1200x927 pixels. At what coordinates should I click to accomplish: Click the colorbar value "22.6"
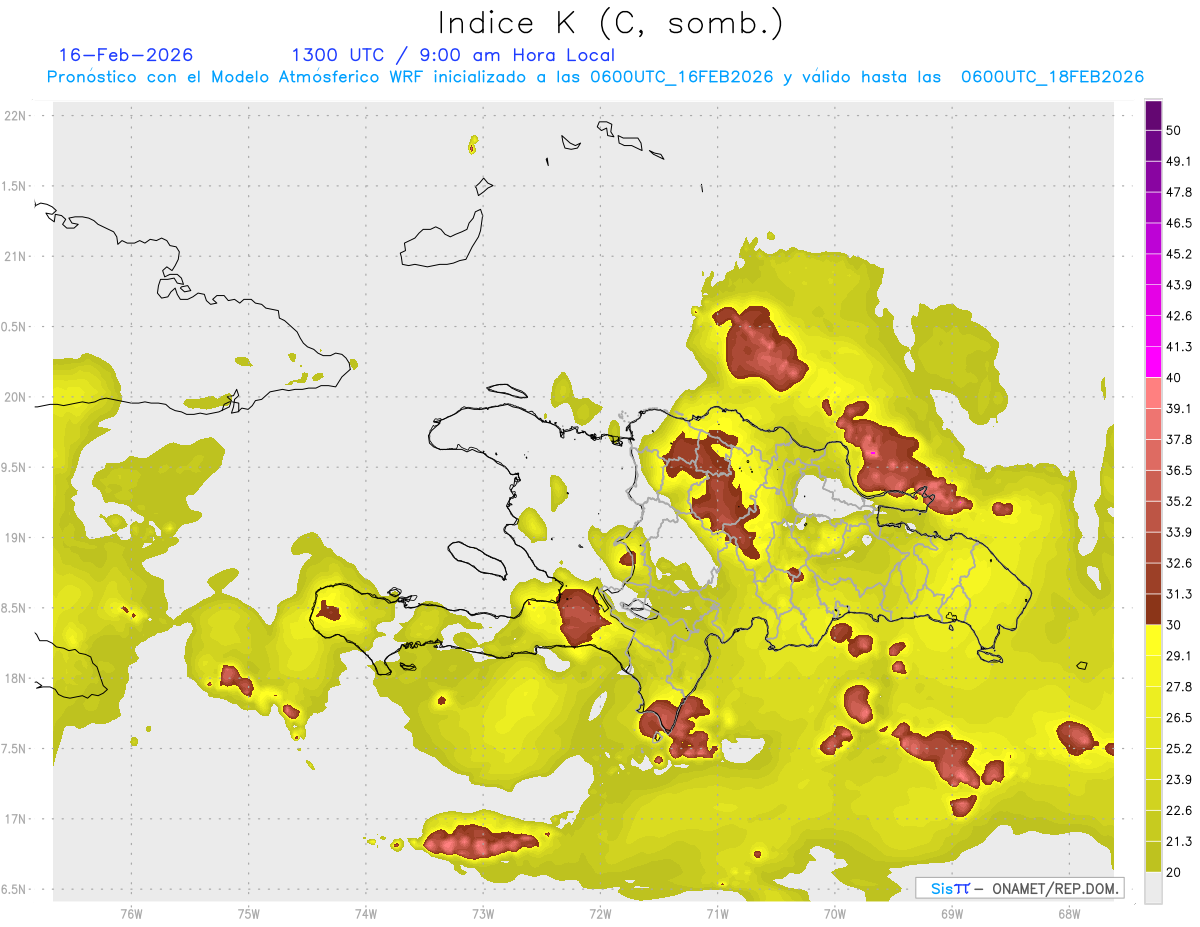tap(1179, 810)
